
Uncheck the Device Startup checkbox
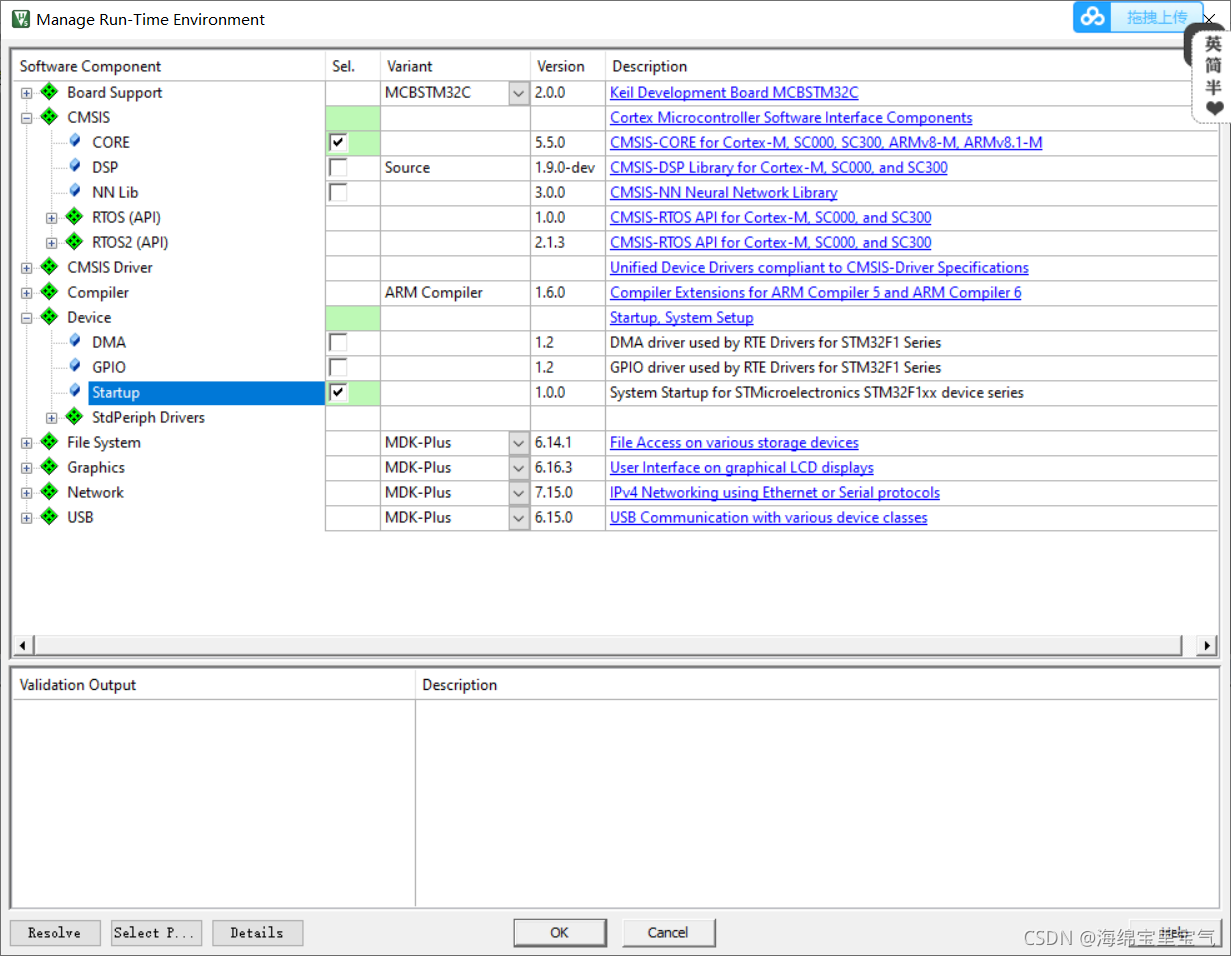338,392
